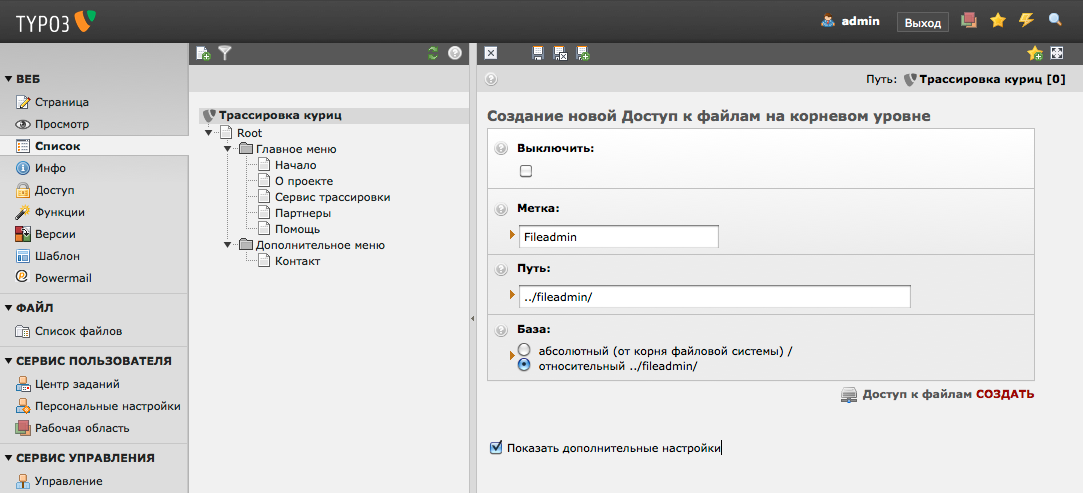Viewport: 1083px width, 493px height.
Task: Click the save and close icon
Action: coord(560,53)
